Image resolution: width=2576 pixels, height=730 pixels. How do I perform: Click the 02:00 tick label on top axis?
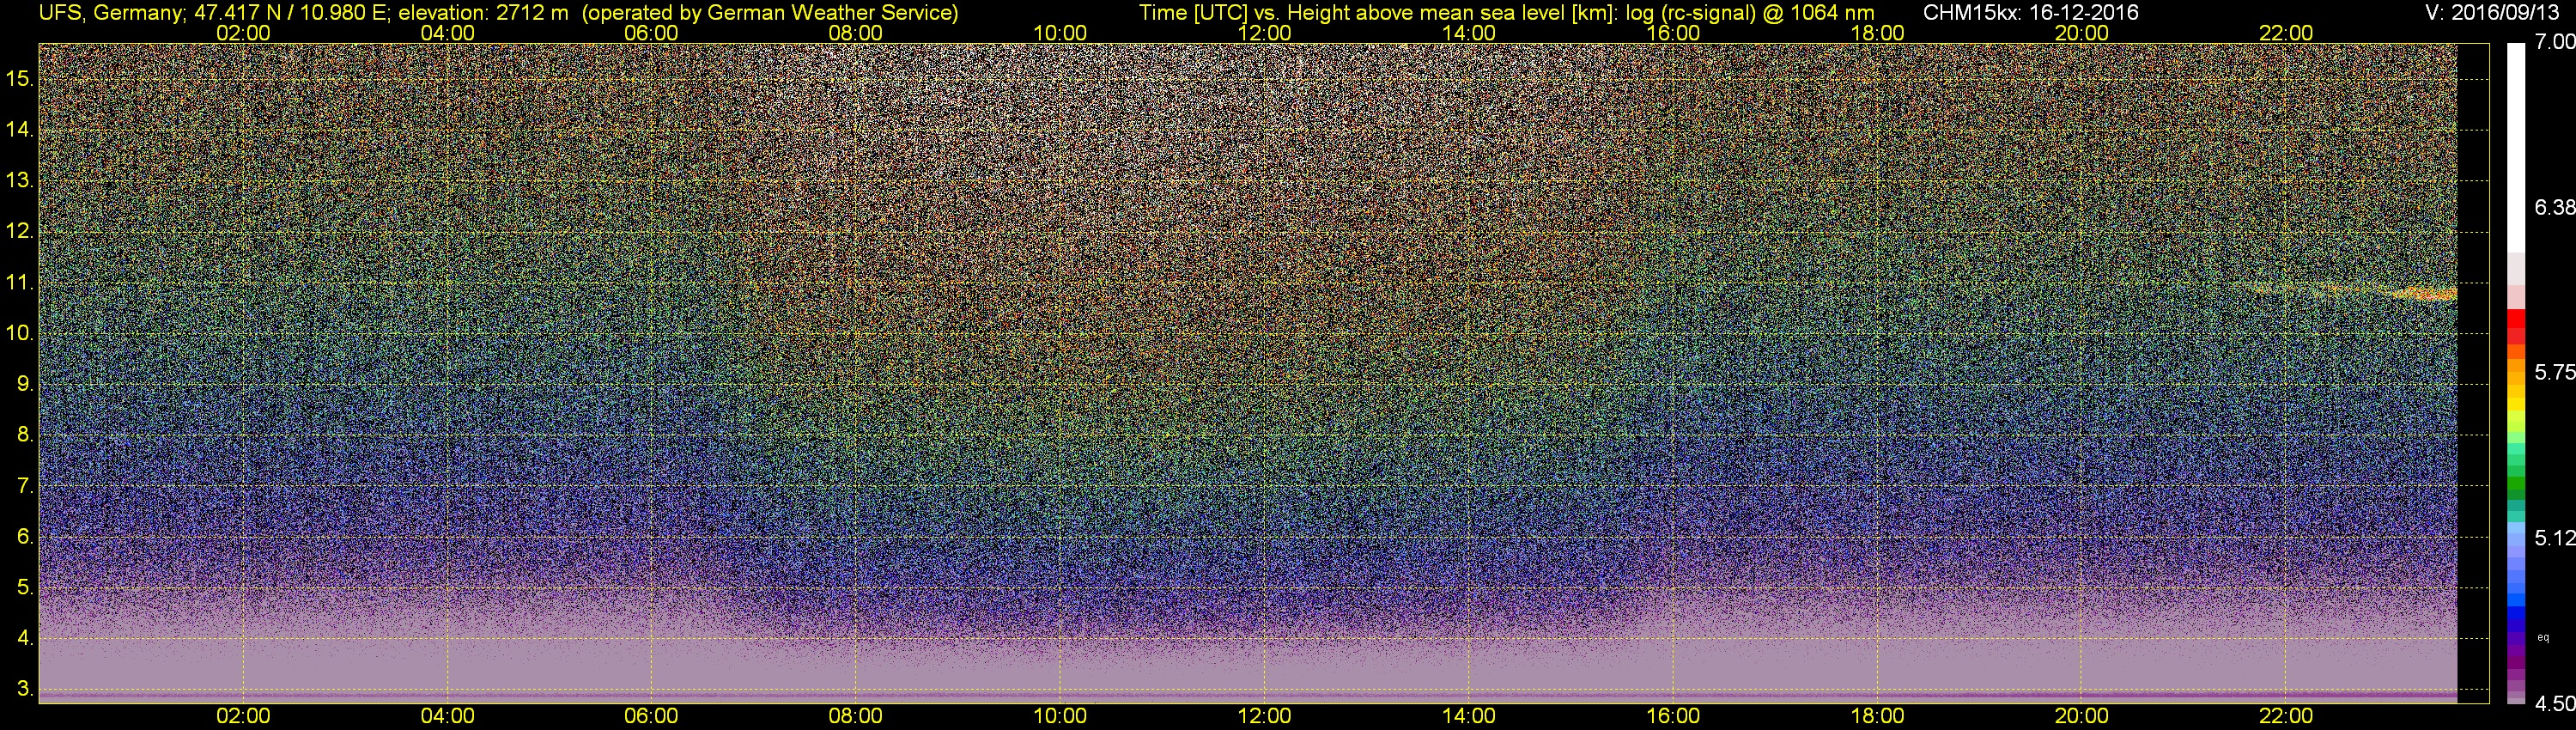point(243,33)
